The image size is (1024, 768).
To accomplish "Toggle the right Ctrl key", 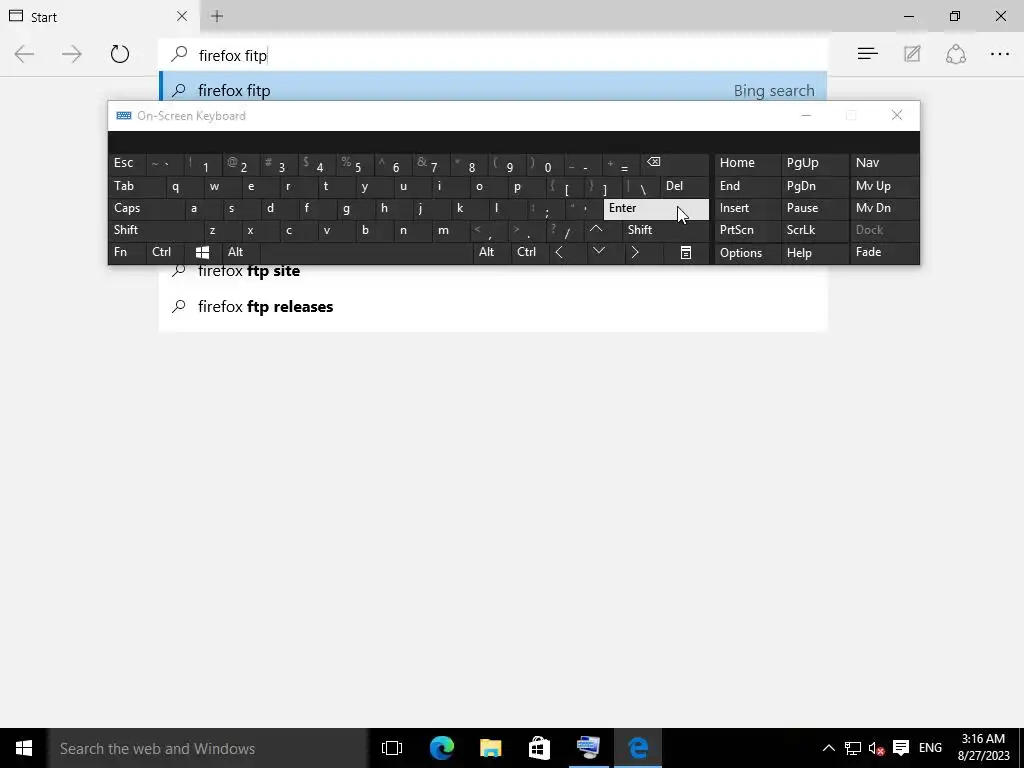I will pos(530,252).
